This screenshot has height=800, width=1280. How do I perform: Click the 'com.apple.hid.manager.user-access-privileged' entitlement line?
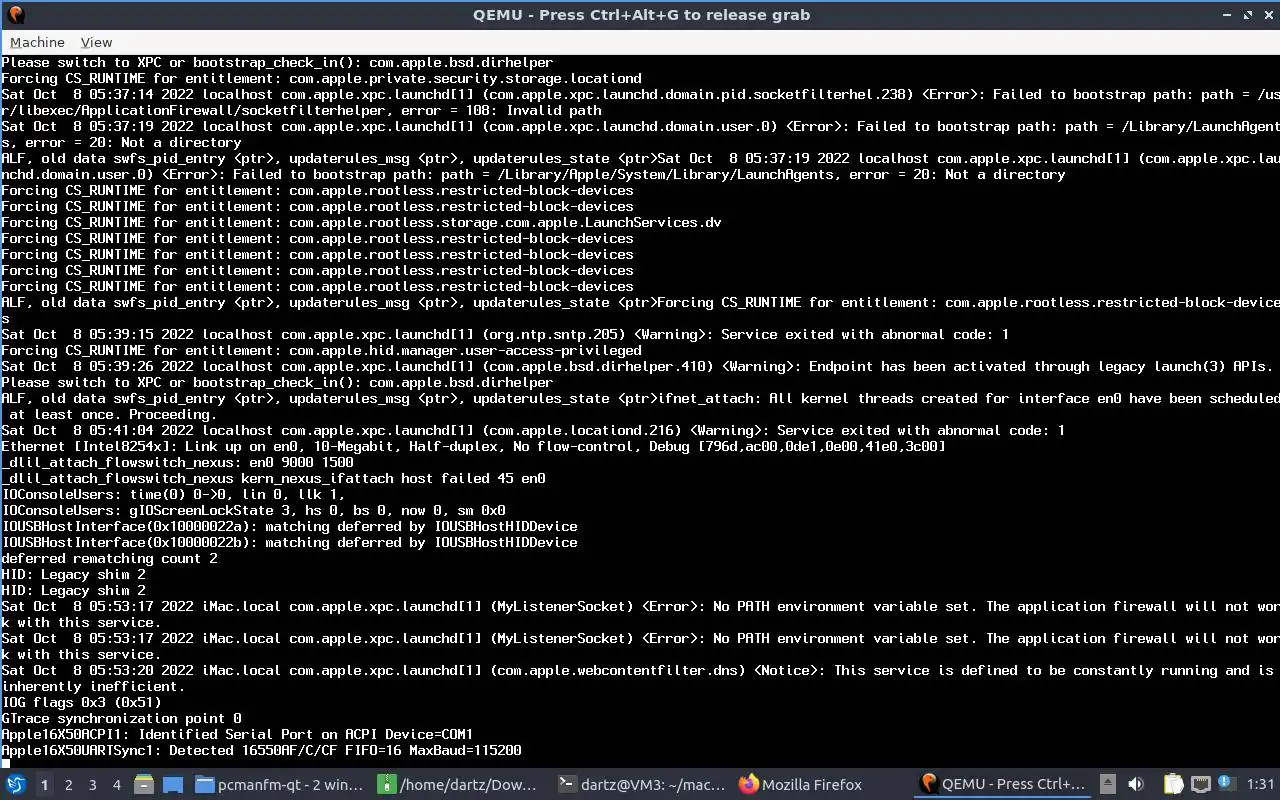pos(322,350)
